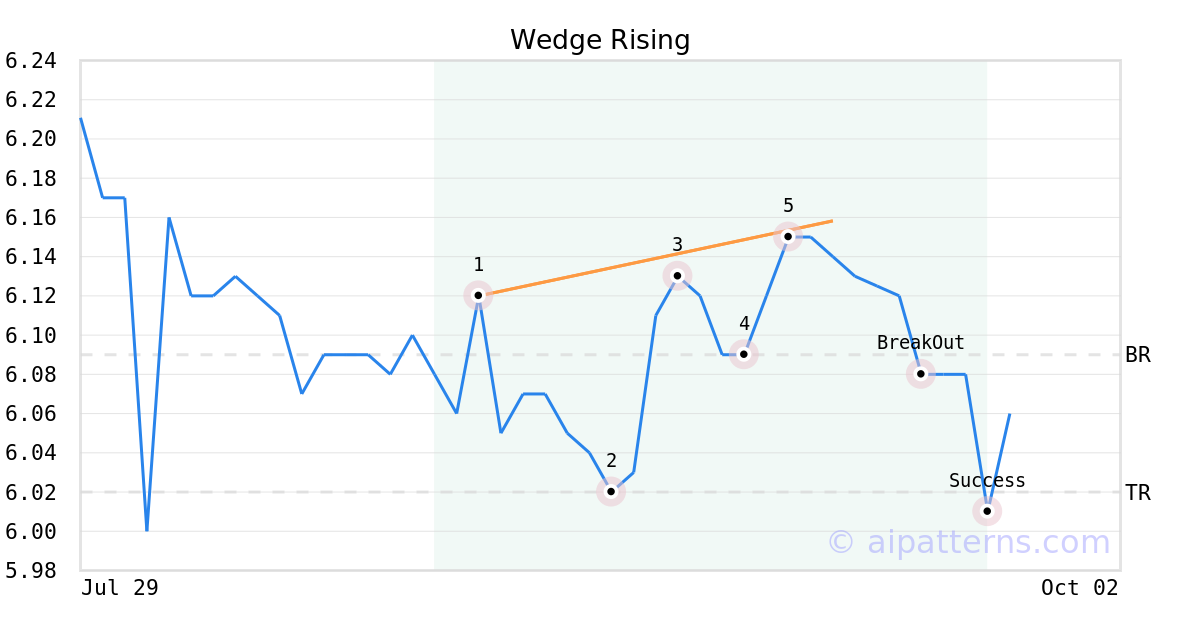Click the Success text label

click(x=987, y=481)
